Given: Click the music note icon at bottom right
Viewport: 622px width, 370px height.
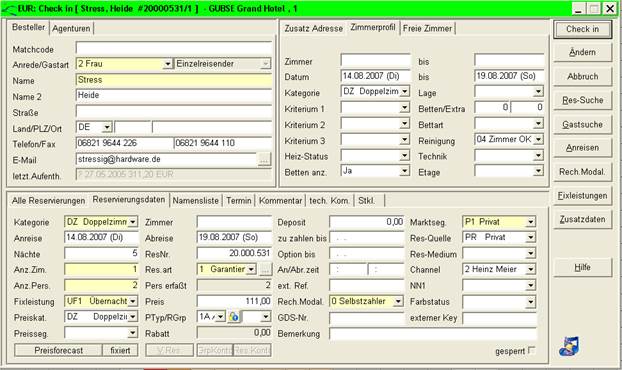Looking at the screenshot, I should (x=569, y=346).
